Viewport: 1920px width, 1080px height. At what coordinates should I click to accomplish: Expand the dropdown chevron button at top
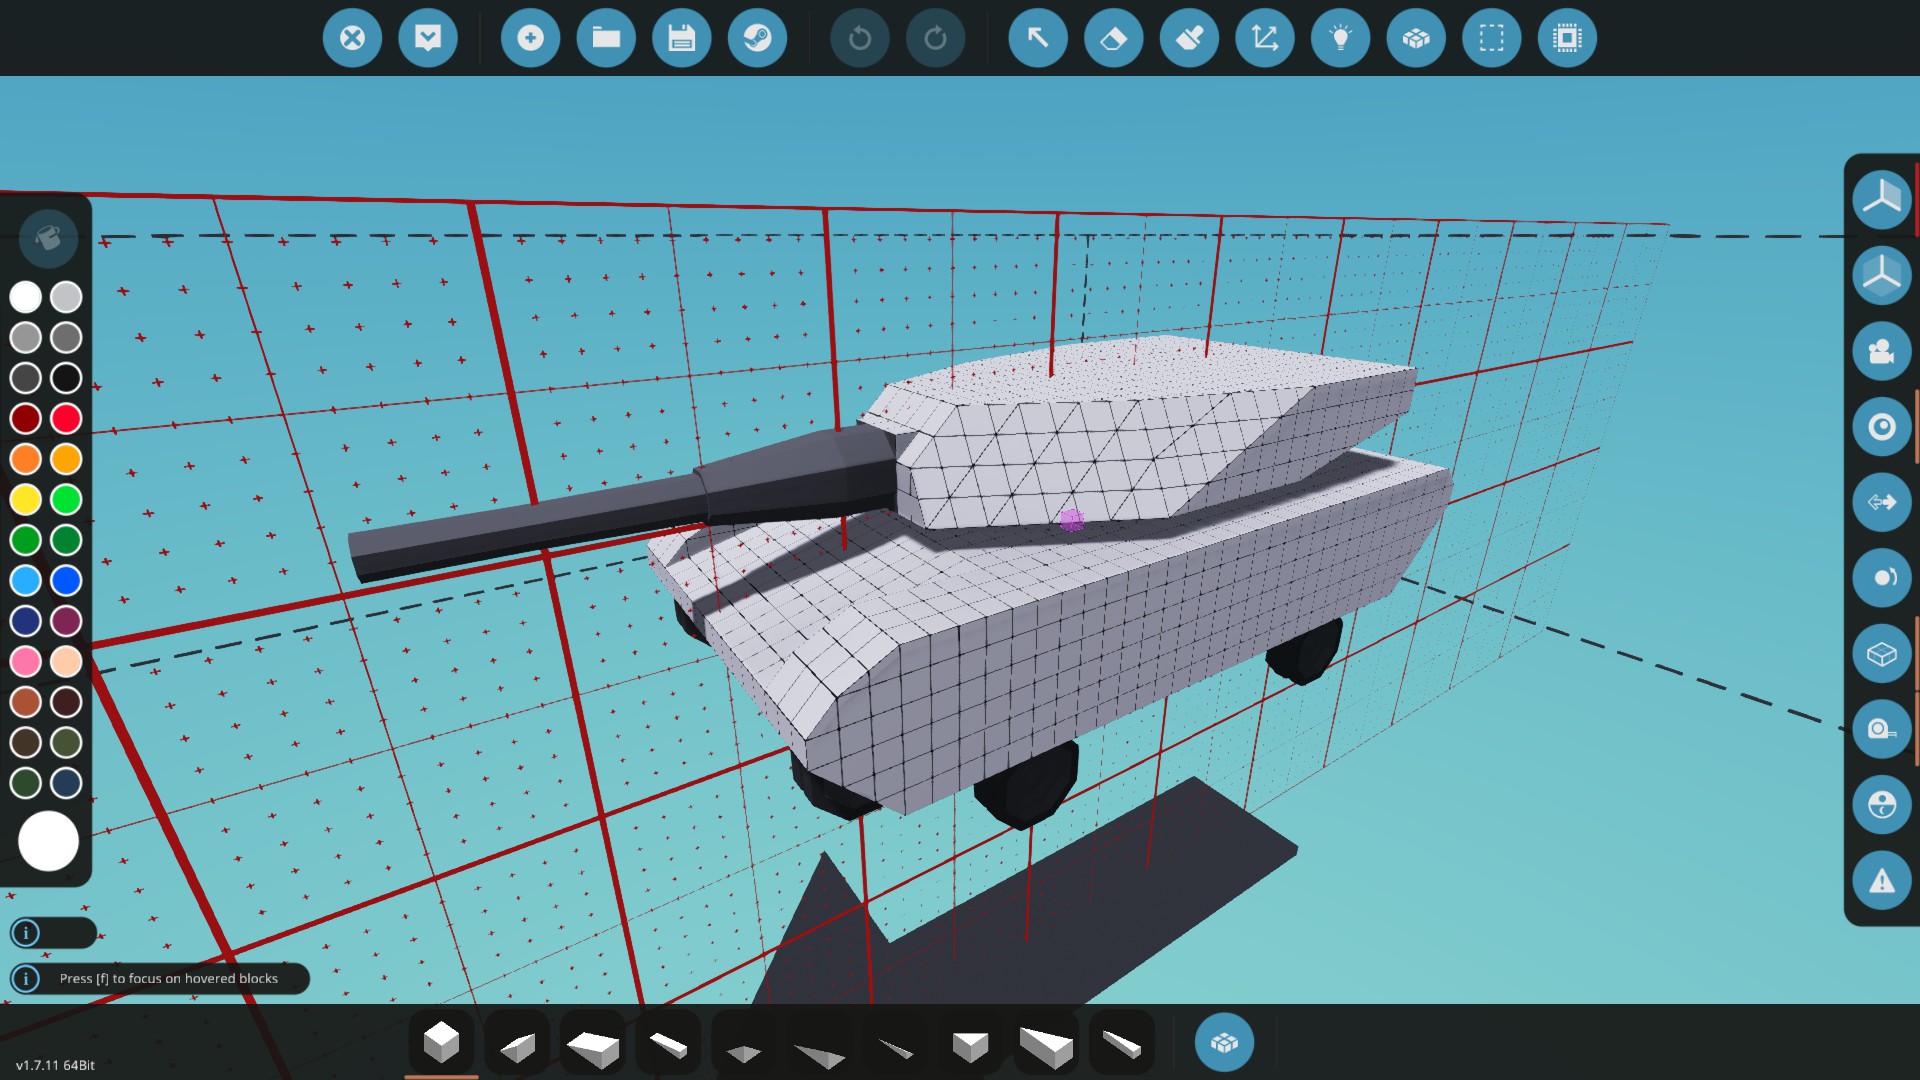(x=428, y=38)
